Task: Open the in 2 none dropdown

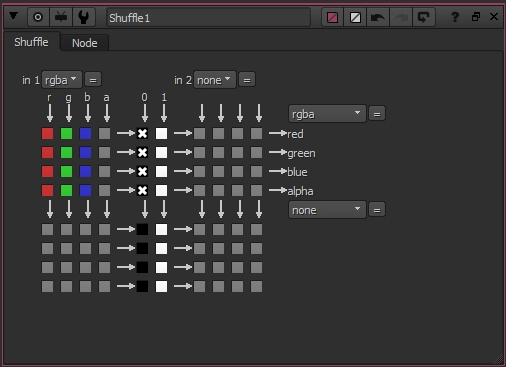Action: coord(214,80)
